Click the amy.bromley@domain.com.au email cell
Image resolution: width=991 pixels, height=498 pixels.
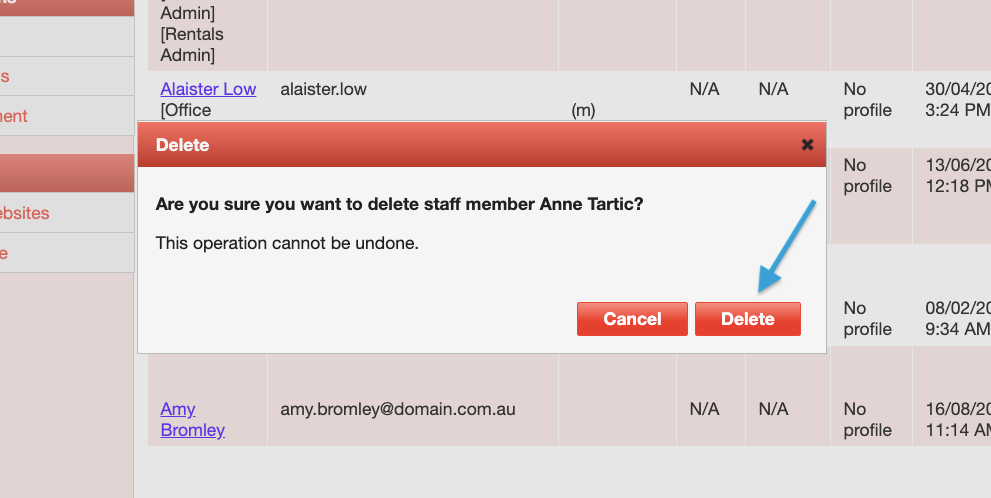click(x=398, y=409)
